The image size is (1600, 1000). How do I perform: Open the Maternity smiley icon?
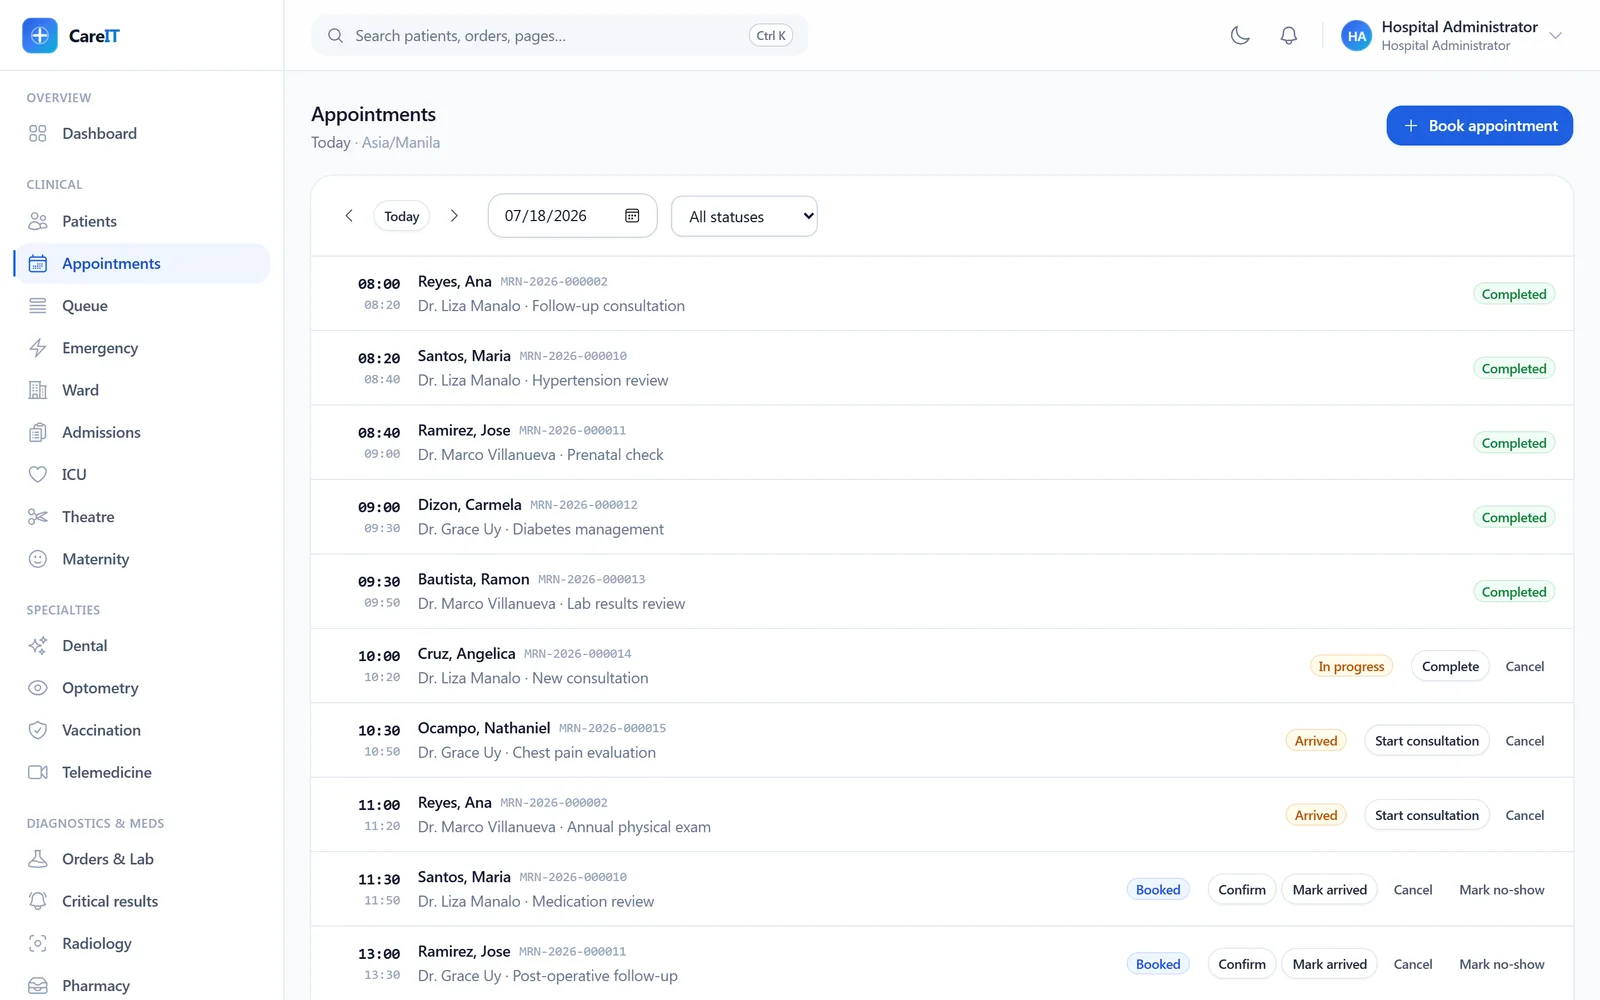pyautogui.click(x=38, y=559)
